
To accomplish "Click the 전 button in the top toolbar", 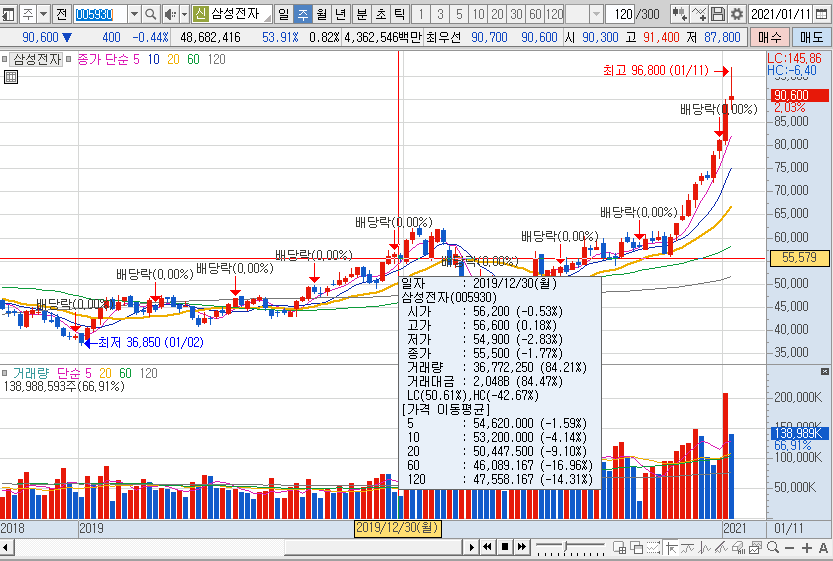I will pos(62,14).
